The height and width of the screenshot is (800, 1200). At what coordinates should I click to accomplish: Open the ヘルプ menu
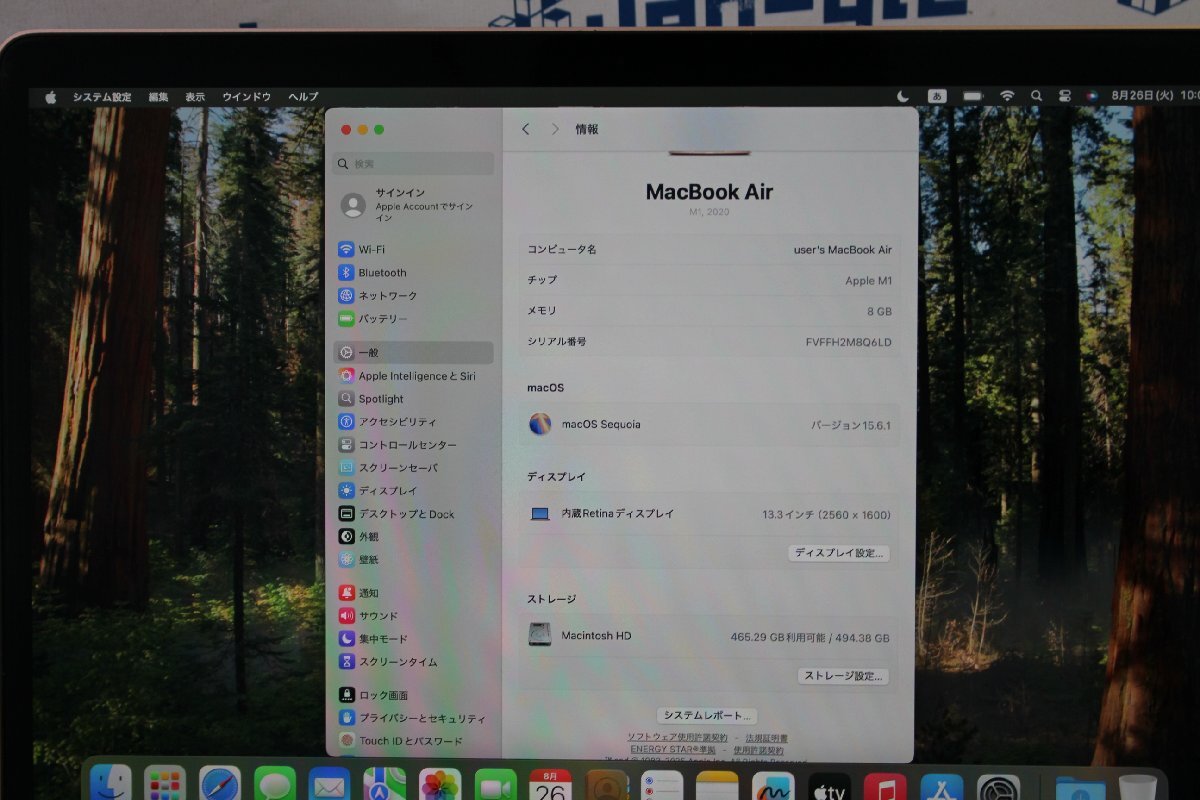pyautogui.click(x=303, y=97)
